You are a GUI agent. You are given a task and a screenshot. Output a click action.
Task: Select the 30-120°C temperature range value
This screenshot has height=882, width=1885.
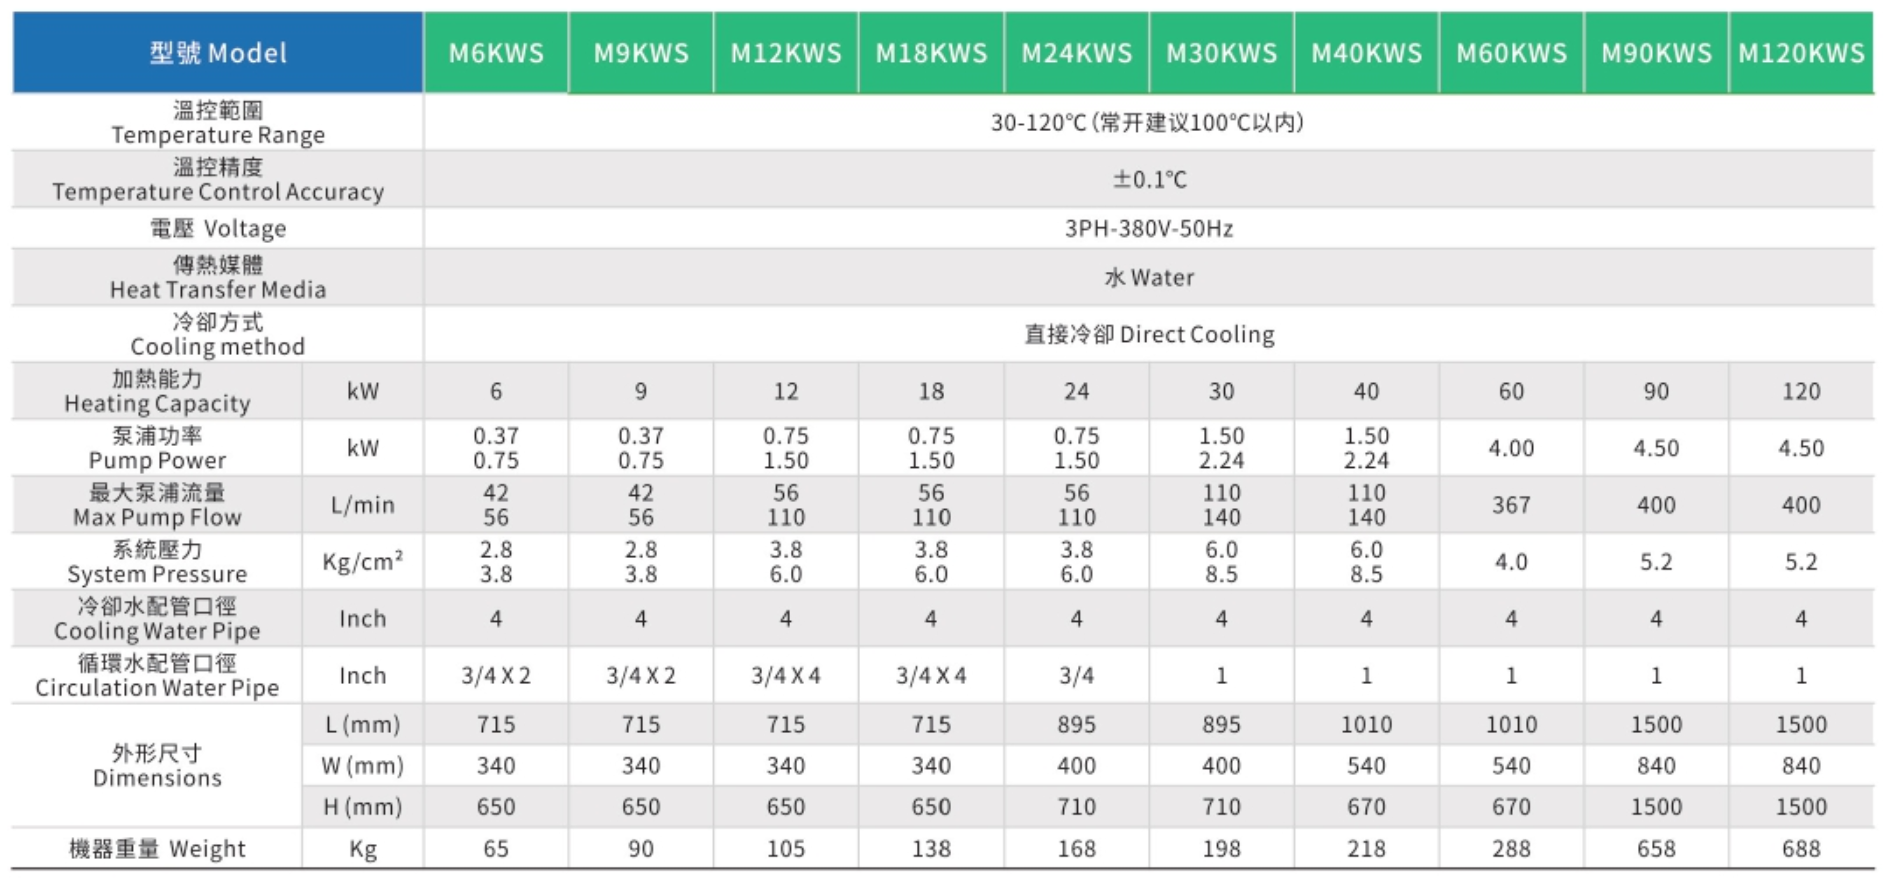coord(1147,123)
